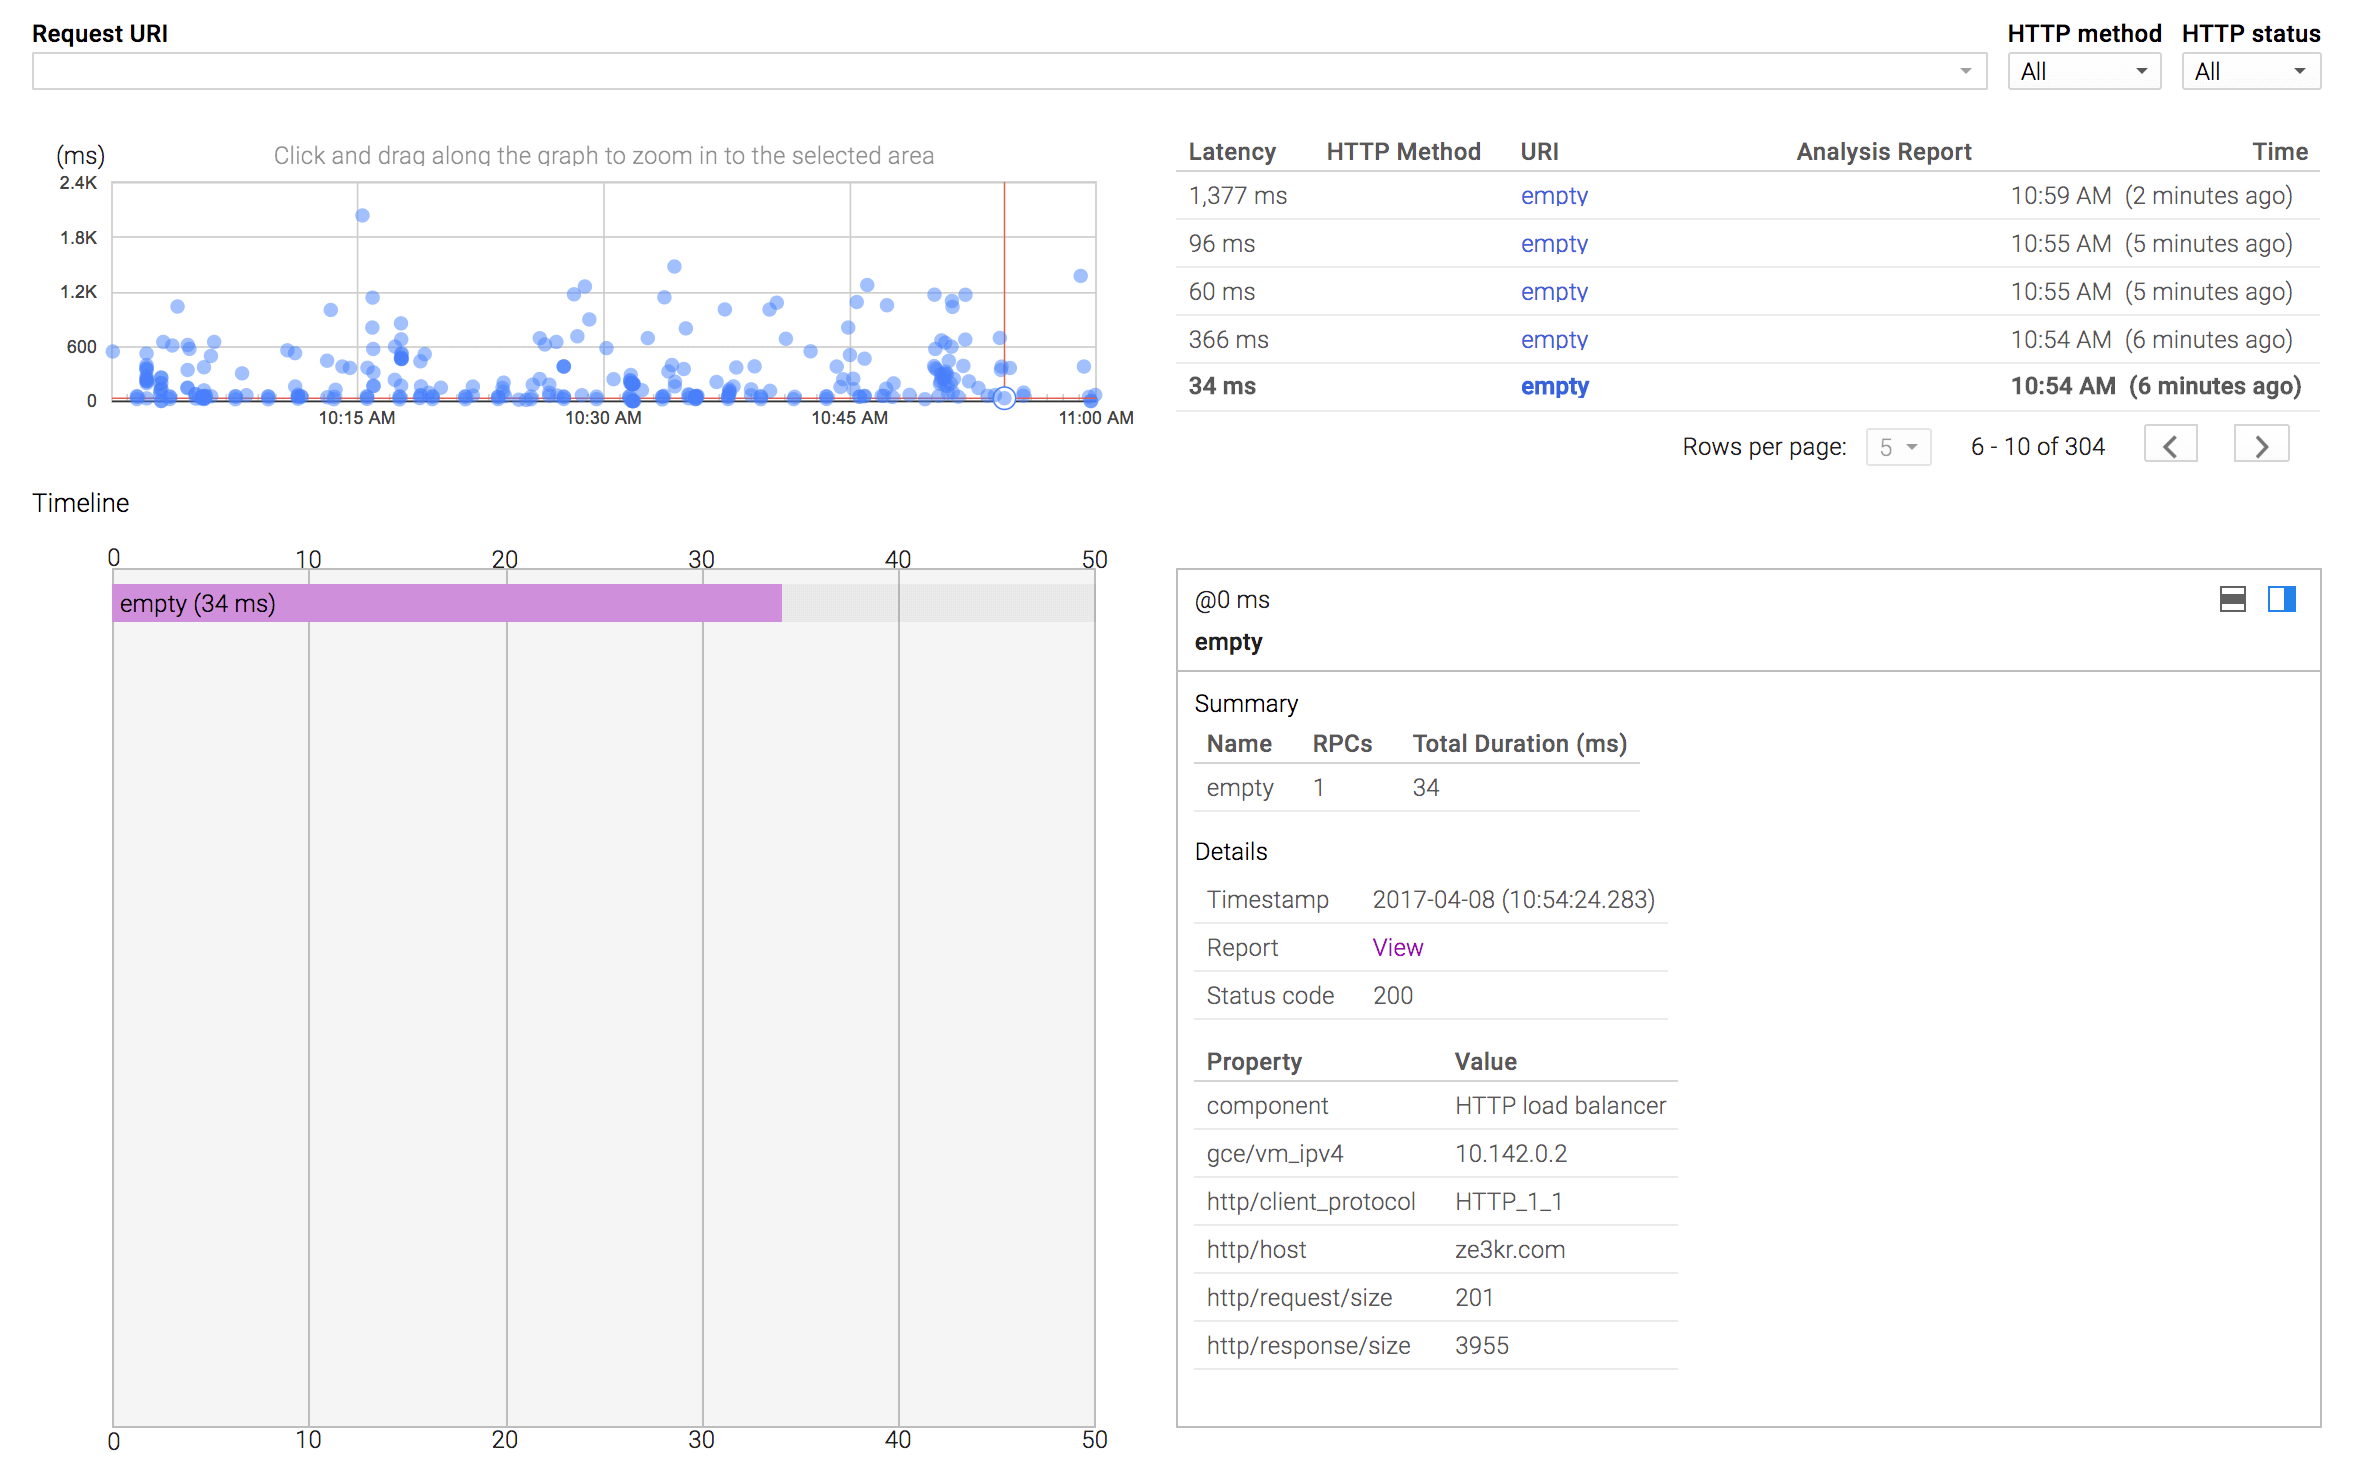The image size is (2354, 1470).
Task: Select the http/response/size value 3955
Action: [1481, 1345]
